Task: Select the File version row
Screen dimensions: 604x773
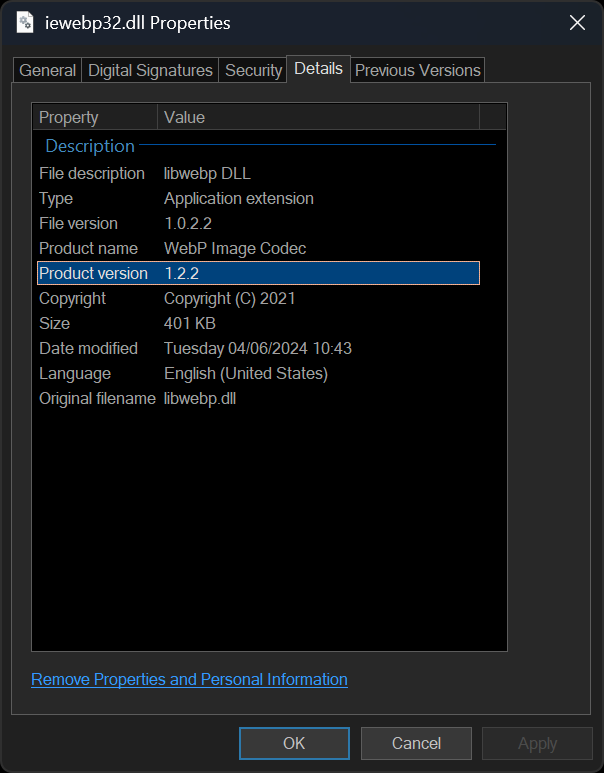Action: 78,223
